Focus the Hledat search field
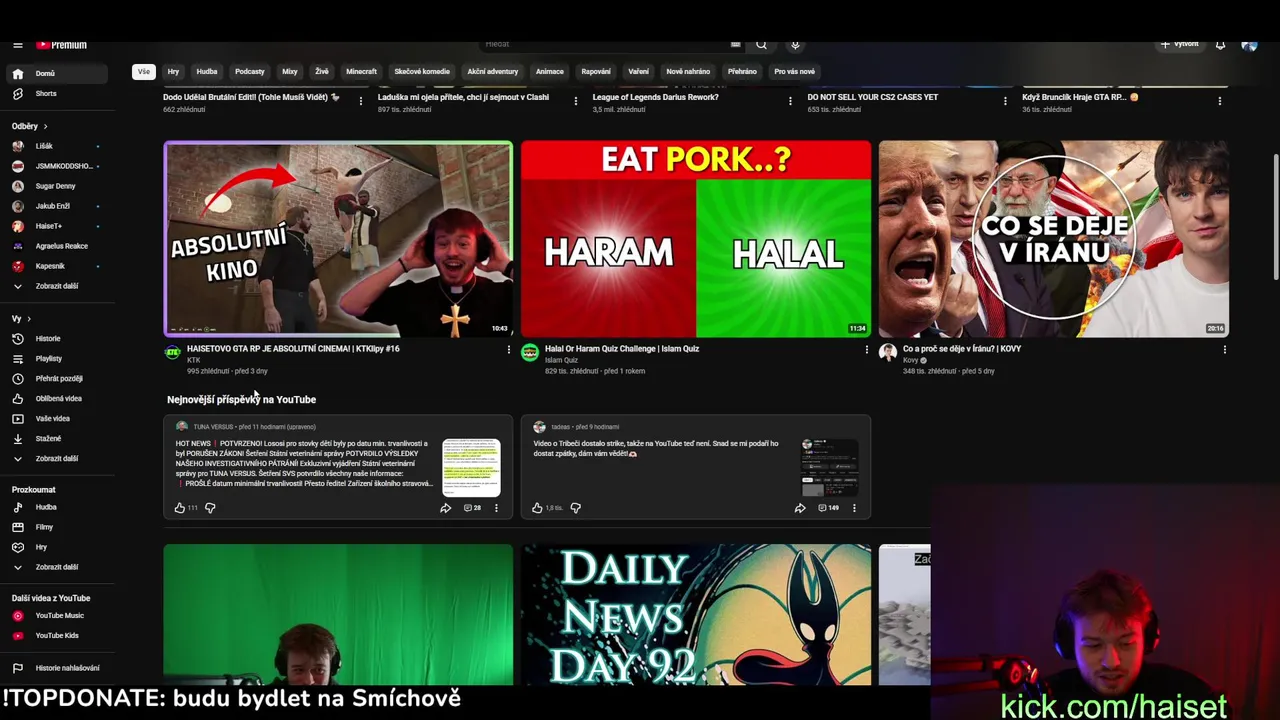 click(x=605, y=44)
